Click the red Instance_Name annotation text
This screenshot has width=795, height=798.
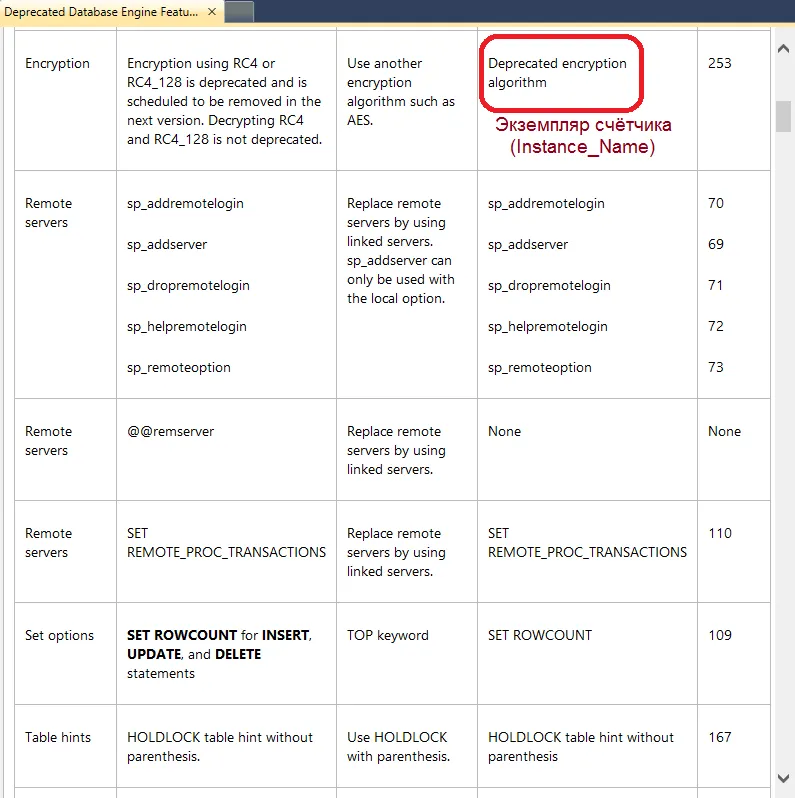pos(582,147)
